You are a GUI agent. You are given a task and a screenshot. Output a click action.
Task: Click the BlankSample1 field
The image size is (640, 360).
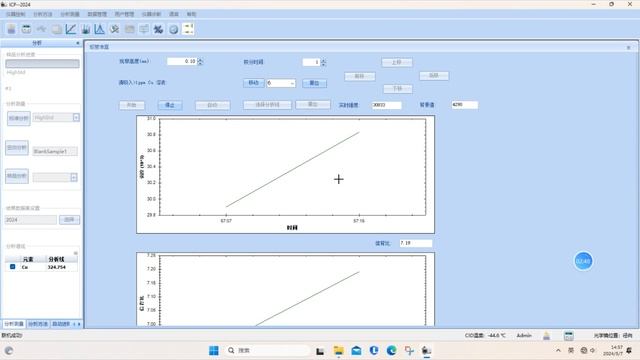[x=55, y=151]
